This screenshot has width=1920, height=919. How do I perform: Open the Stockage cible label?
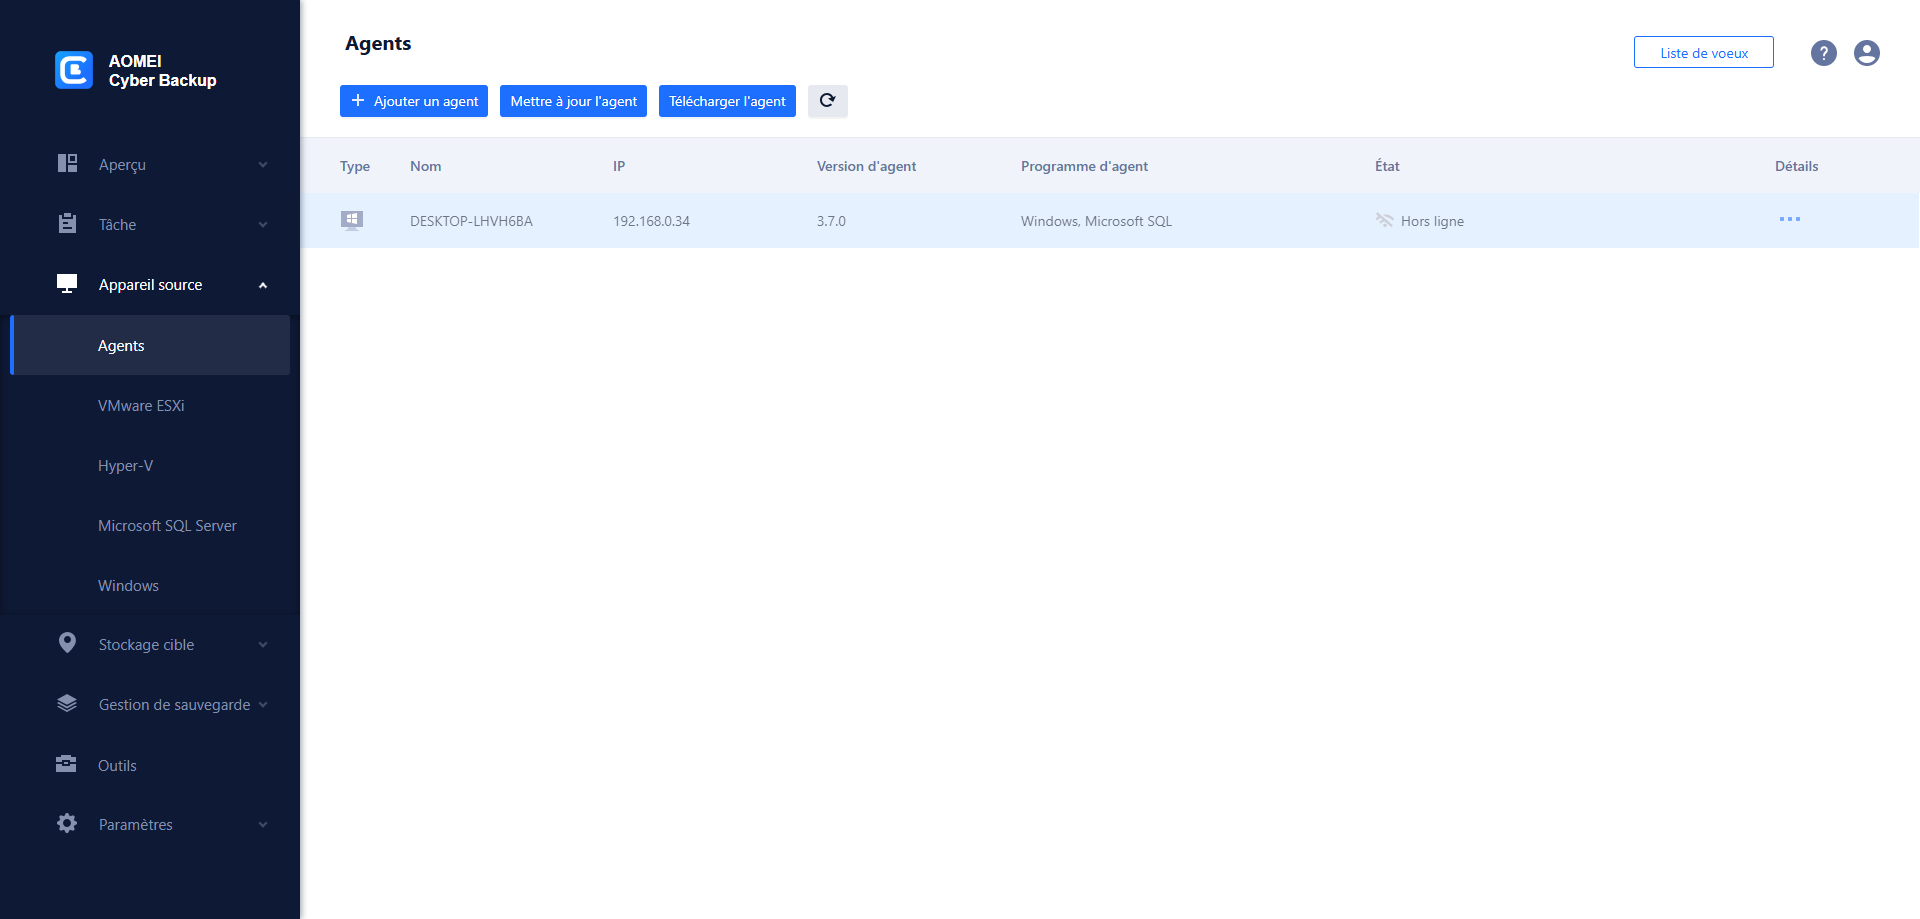[146, 645]
